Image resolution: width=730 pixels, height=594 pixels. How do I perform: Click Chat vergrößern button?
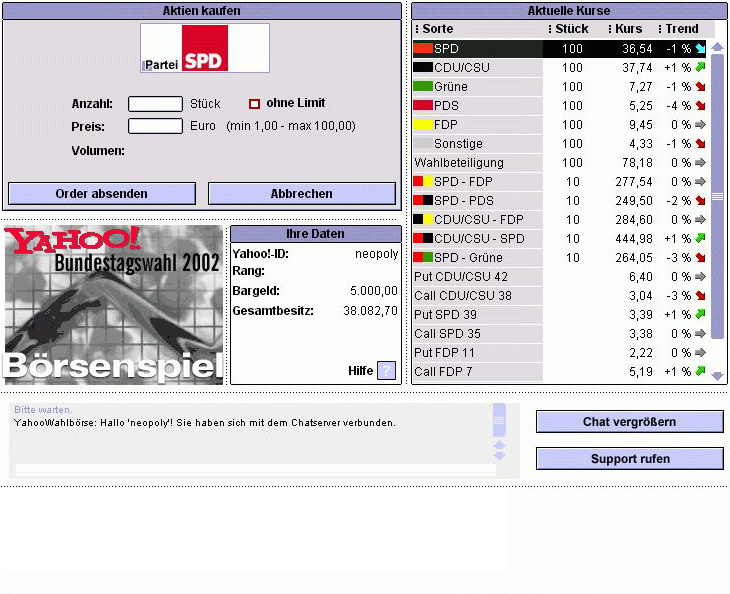630,422
